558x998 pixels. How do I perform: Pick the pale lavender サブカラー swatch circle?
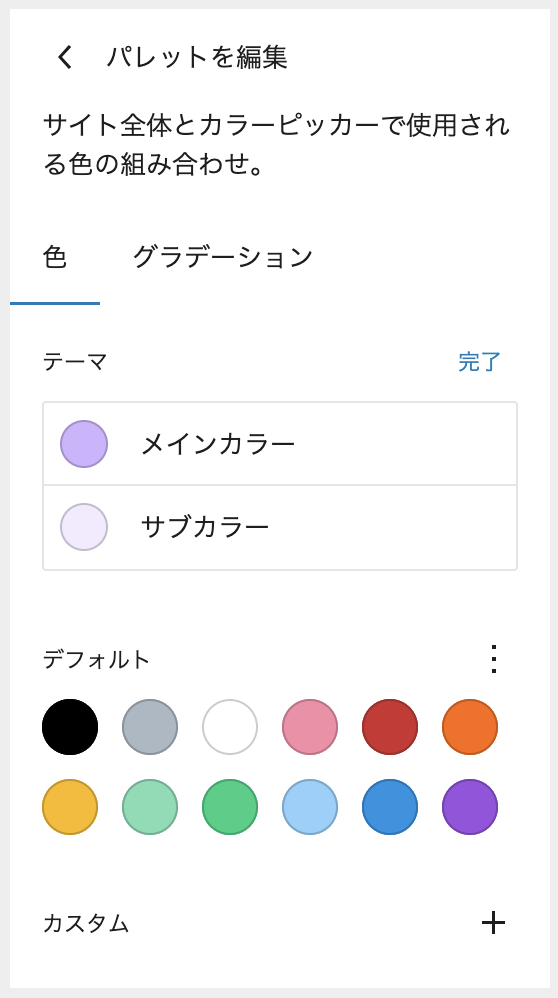(84, 527)
